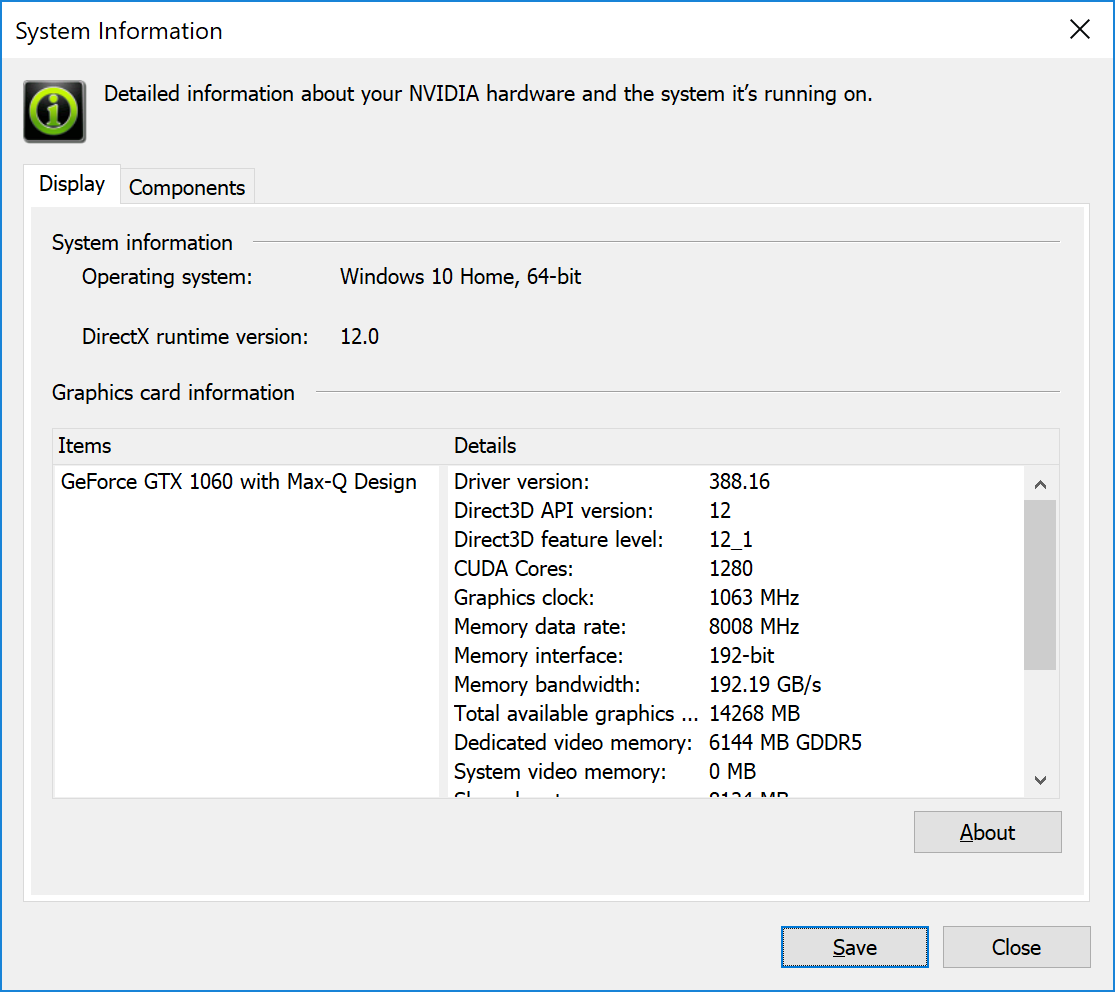Click the Operating system label
The image size is (1115, 992).
coord(167,277)
